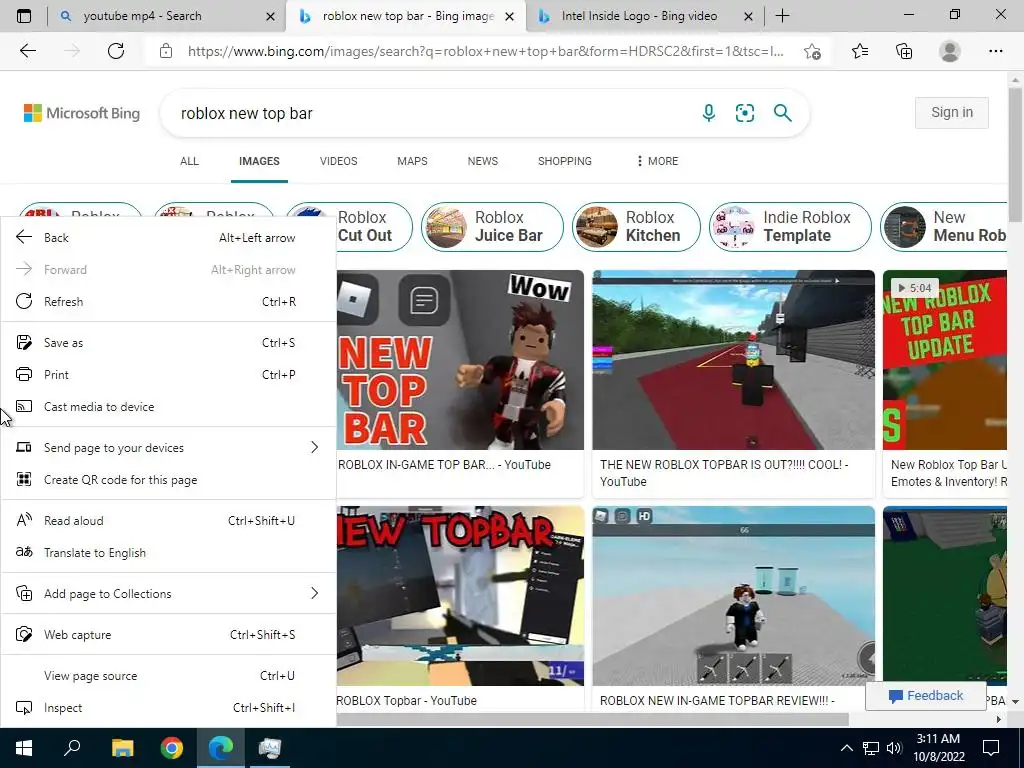
Task: Click the volume speaker tray icon
Action: point(894,748)
